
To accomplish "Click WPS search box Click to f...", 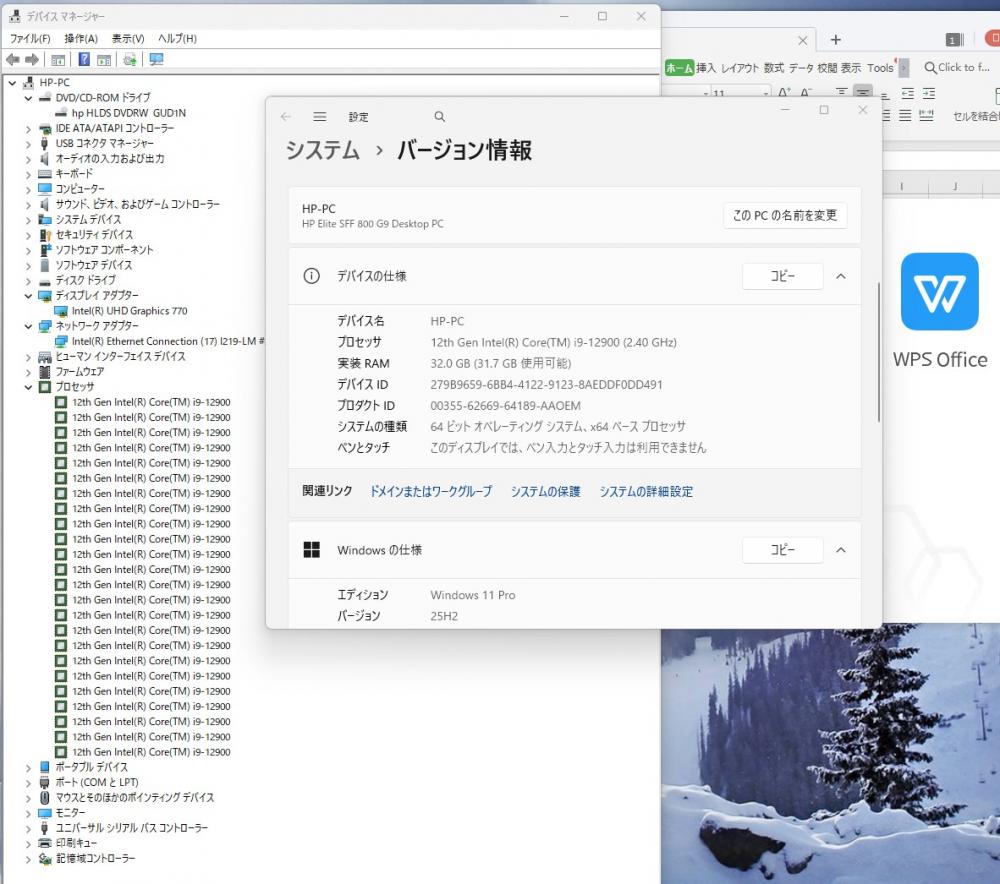I will [x=957, y=67].
